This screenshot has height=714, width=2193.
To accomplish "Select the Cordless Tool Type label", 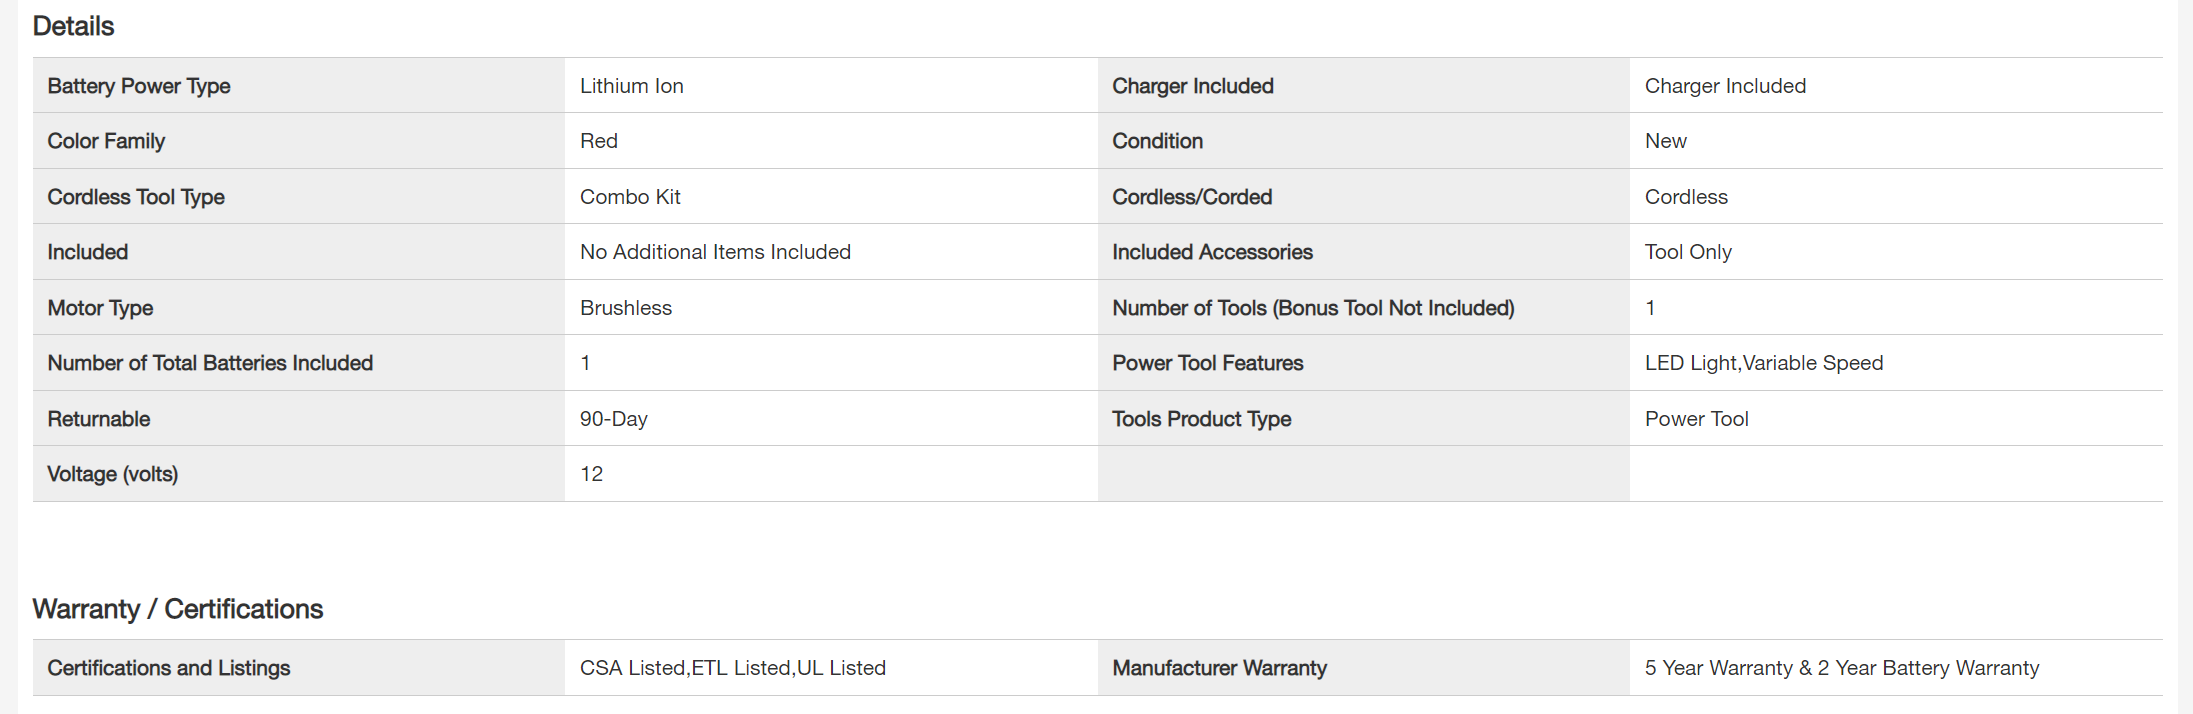I will 136,197.
